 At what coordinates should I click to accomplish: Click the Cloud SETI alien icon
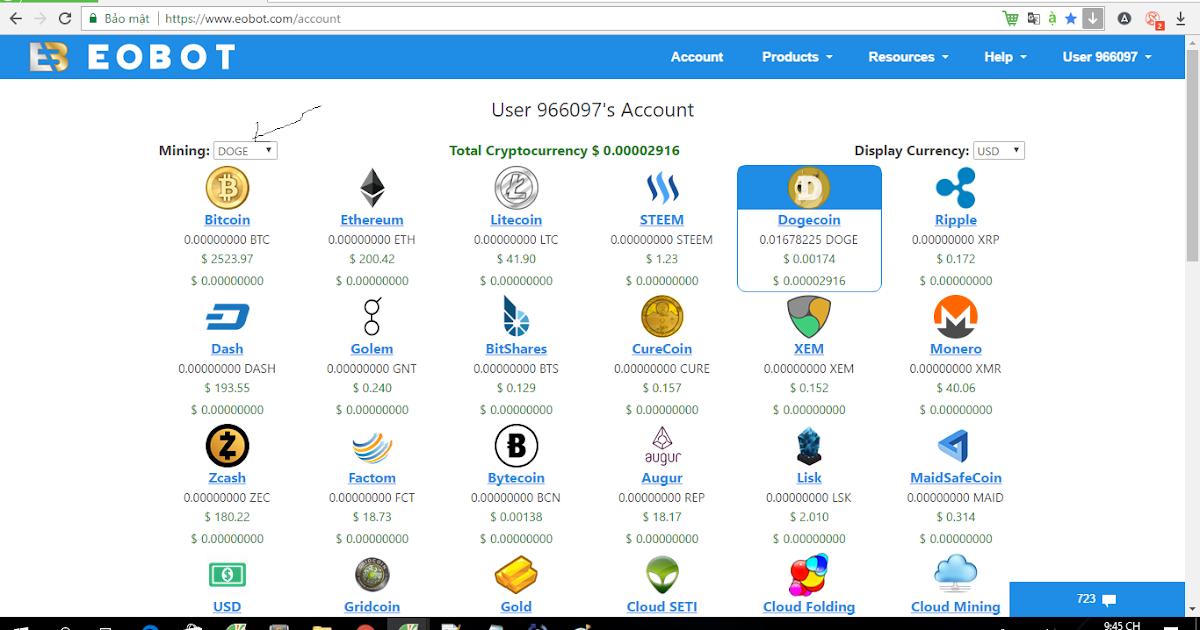(x=662, y=575)
